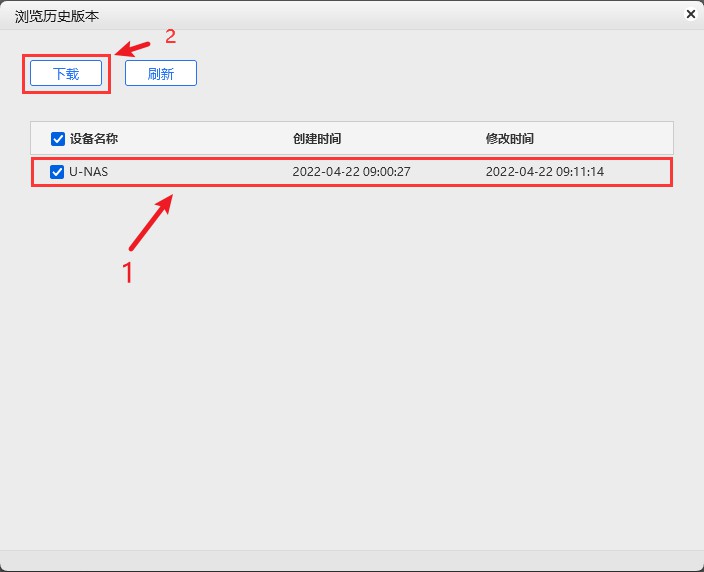Click modified time 2022-04-22 09:11:14
The image size is (704, 572).
[x=544, y=172]
